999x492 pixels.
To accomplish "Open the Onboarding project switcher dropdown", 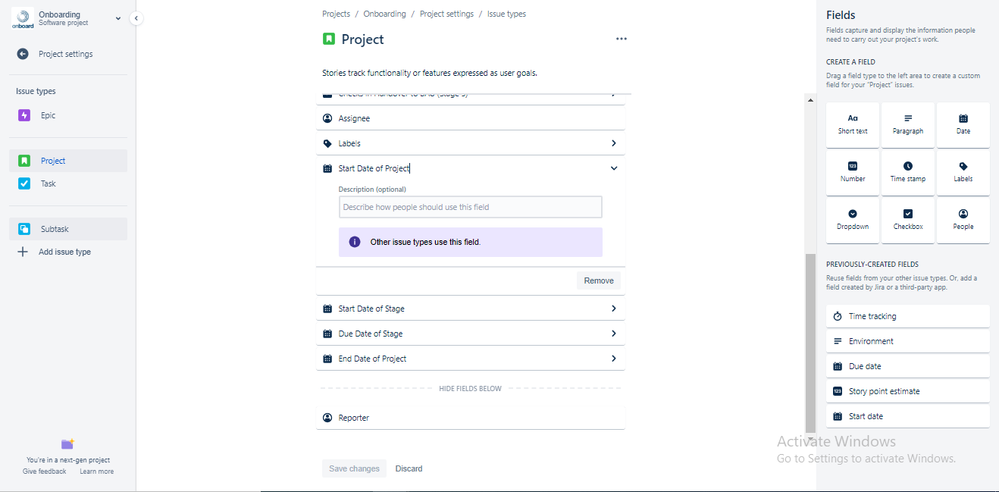I will pyautogui.click(x=118, y=18).
